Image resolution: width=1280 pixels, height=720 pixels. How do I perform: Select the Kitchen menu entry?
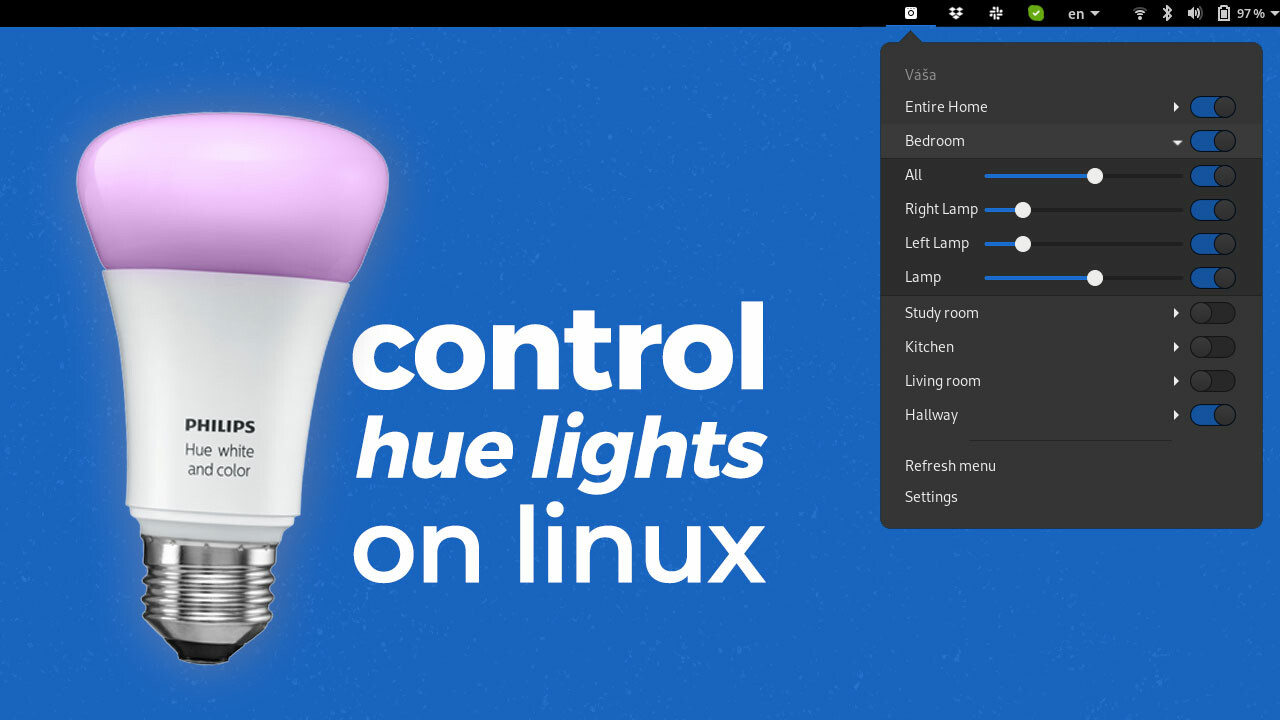tap(1071, 347)
